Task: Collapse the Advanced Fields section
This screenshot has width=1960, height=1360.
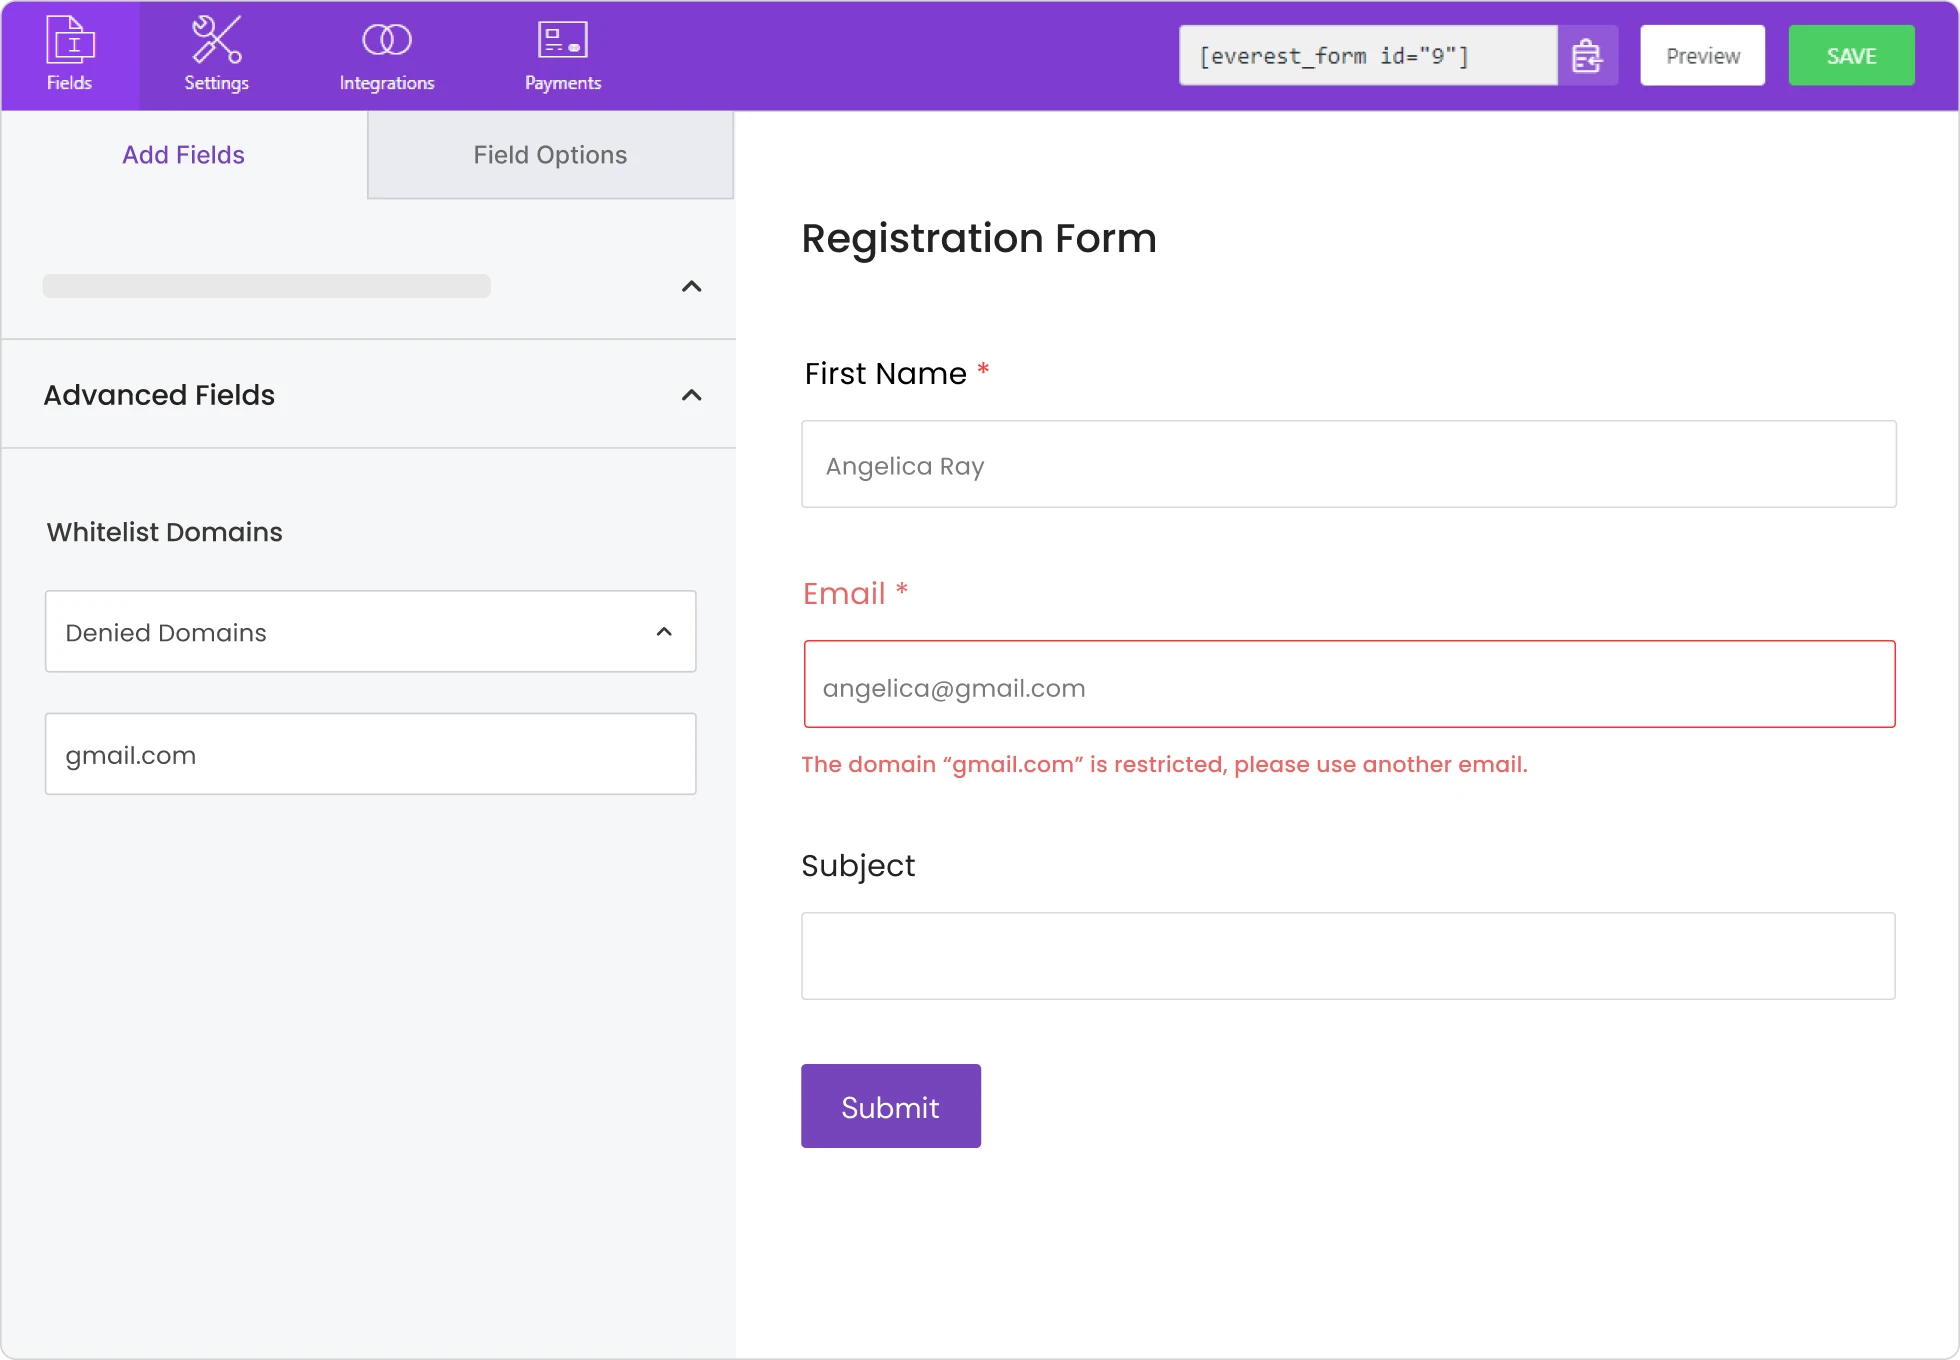Action: [x=690, y=395]
